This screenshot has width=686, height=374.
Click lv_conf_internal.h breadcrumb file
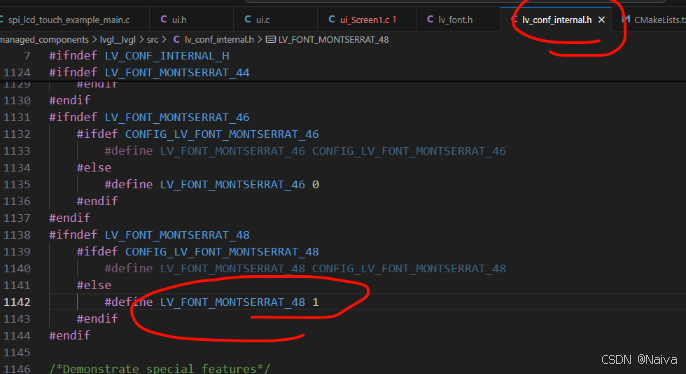click(219, 40)
